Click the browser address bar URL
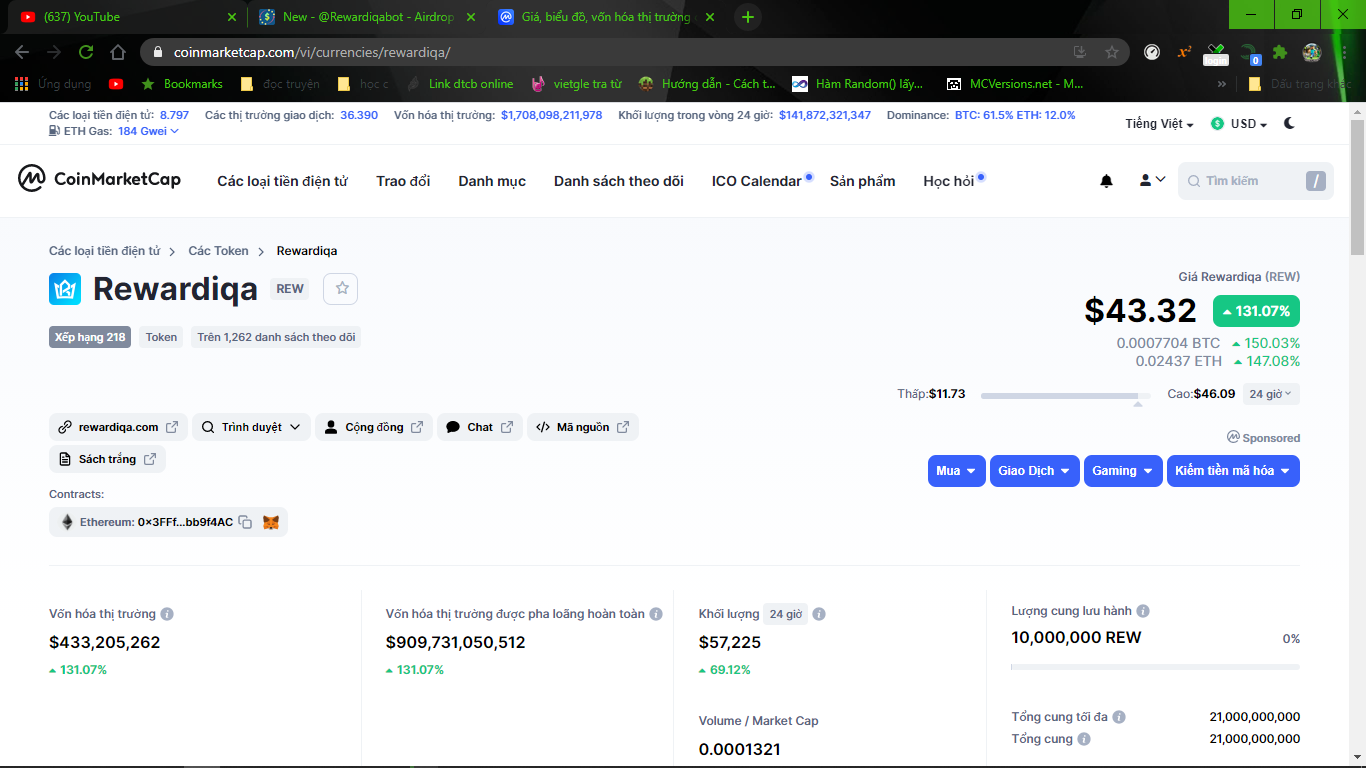This screenshot has width=1366, height=768. (x=312, y=52)
